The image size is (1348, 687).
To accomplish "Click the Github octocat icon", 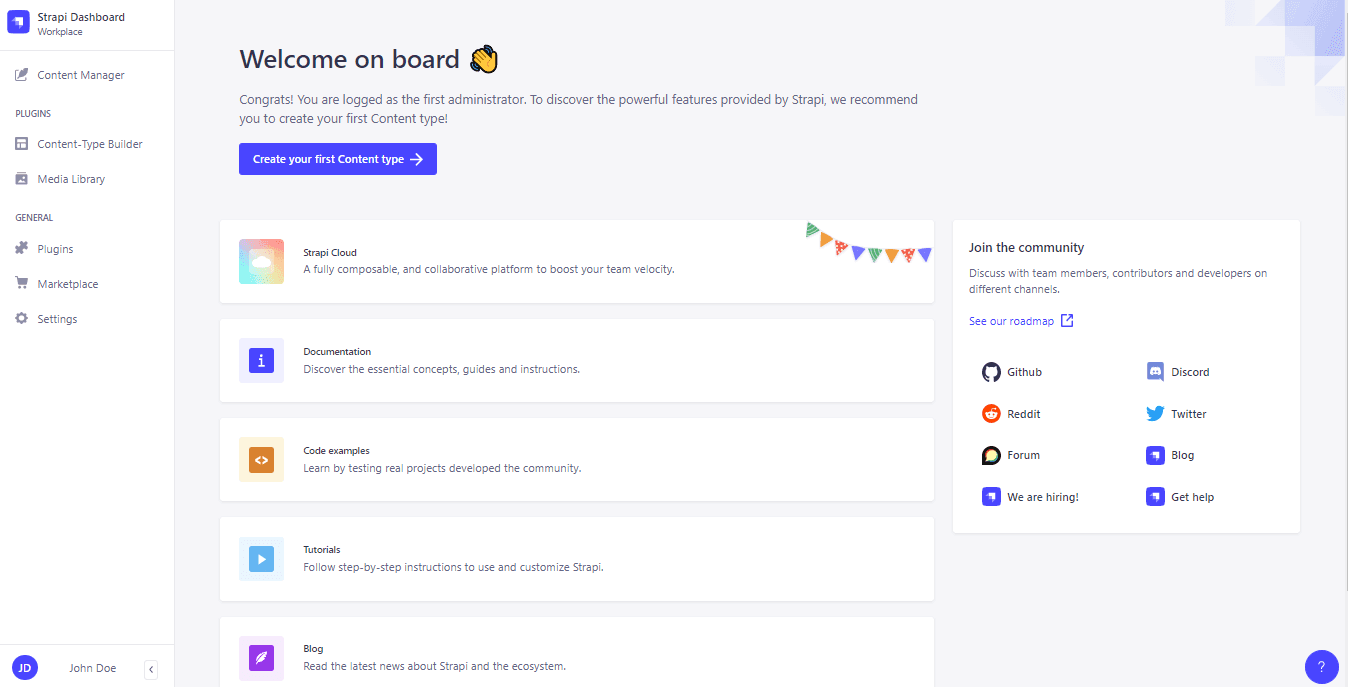I will 991,372.
